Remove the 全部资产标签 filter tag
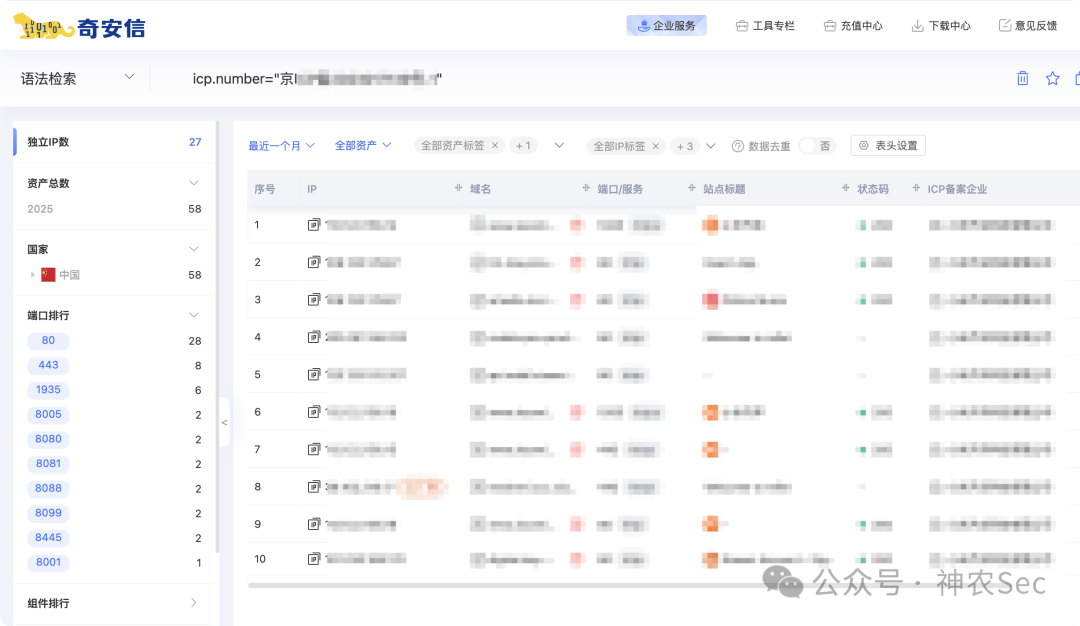This screenshot has width=1080, height=626. point(496,145)
